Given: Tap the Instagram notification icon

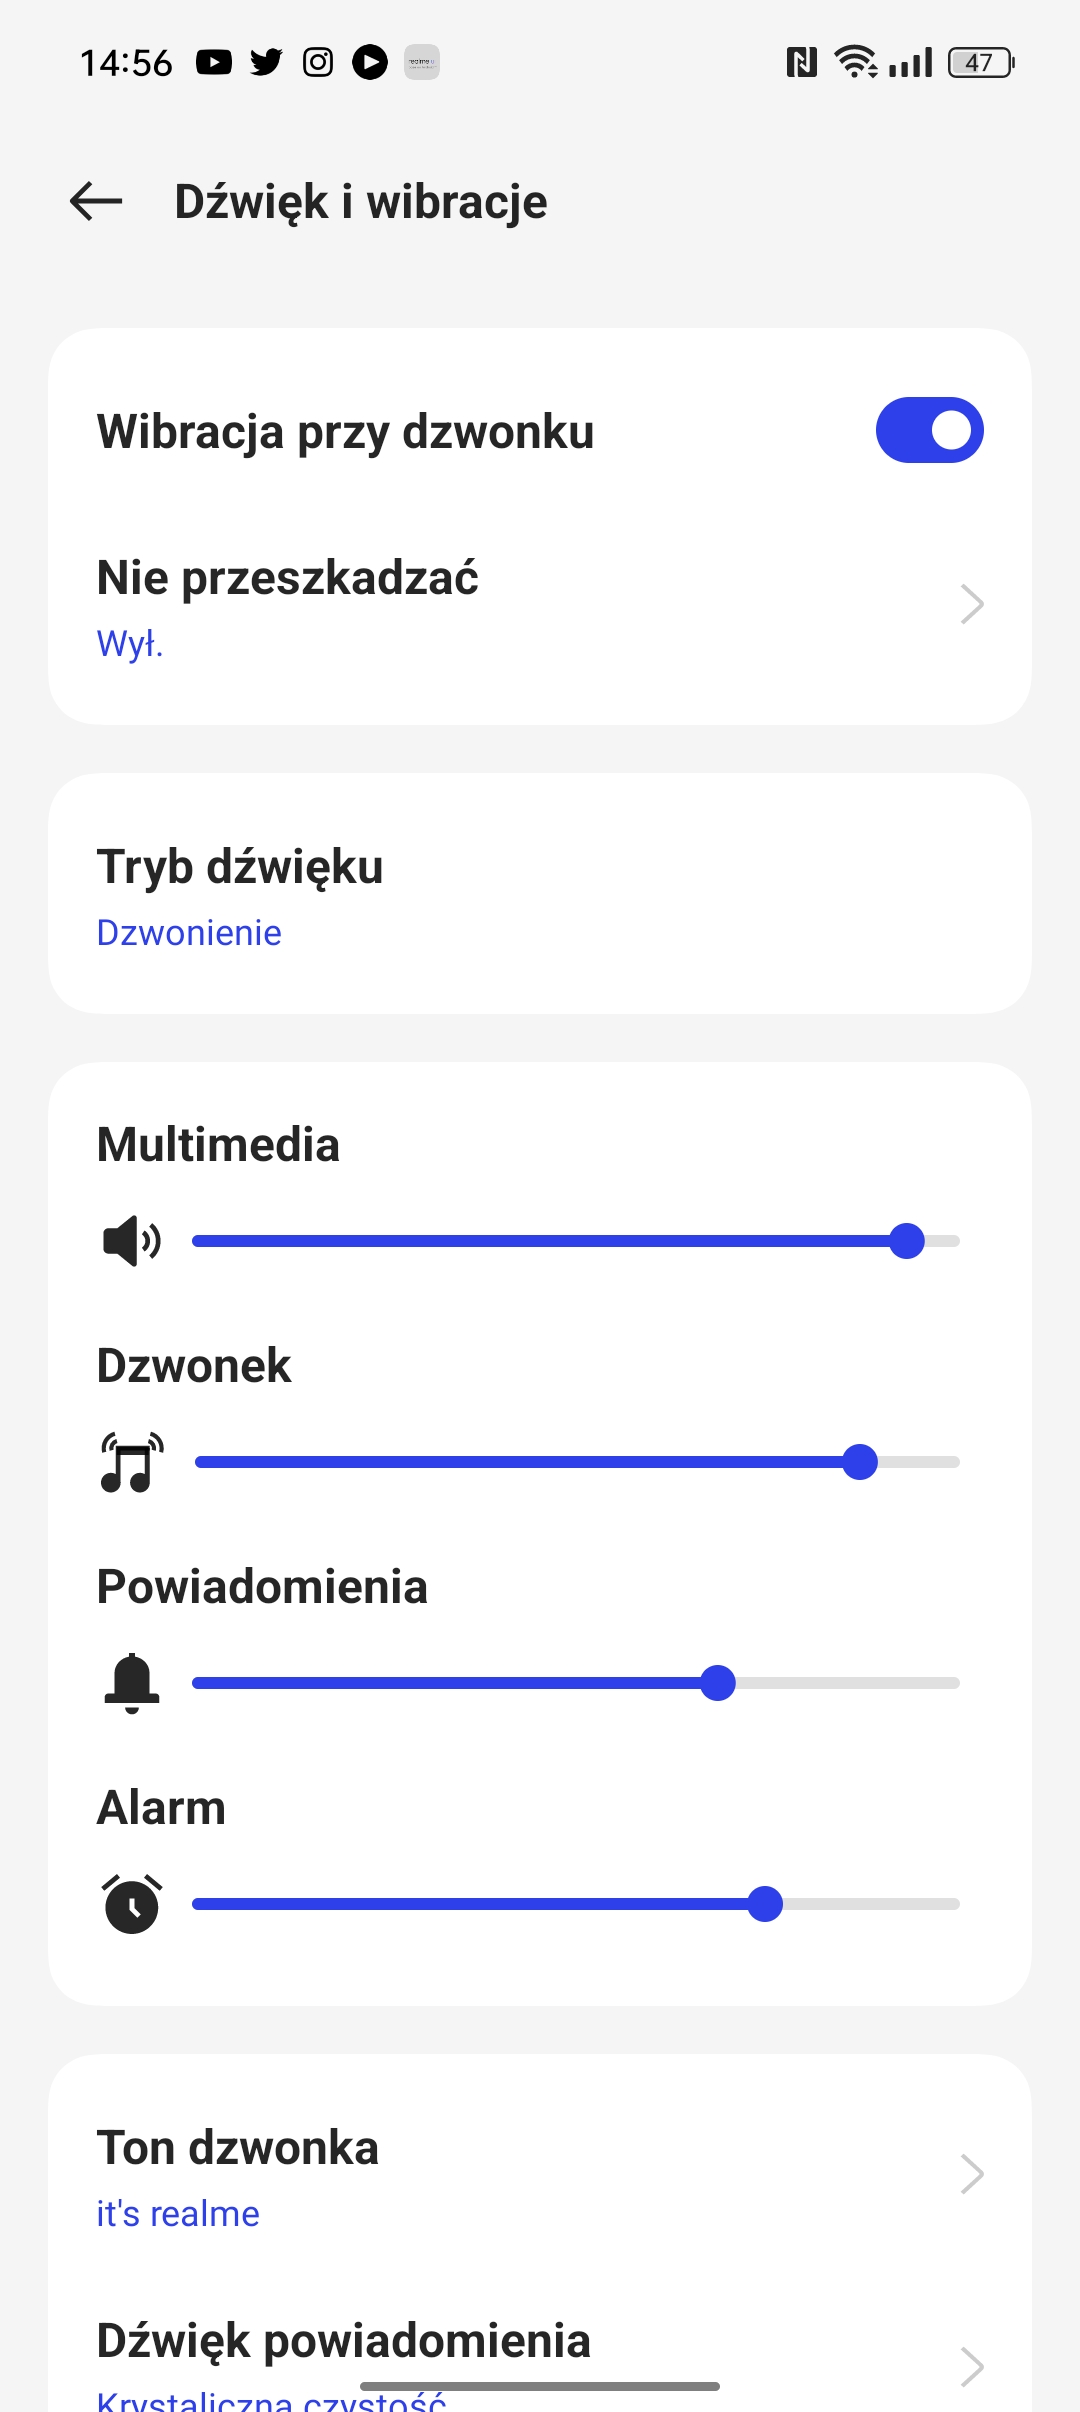Looking at the screenshot, I should click(318, 63).
